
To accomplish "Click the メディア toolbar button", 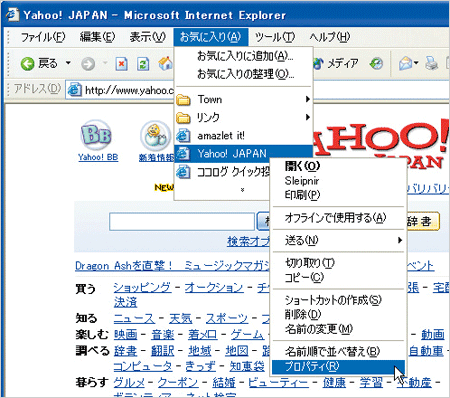I will (x=336, y=63).
